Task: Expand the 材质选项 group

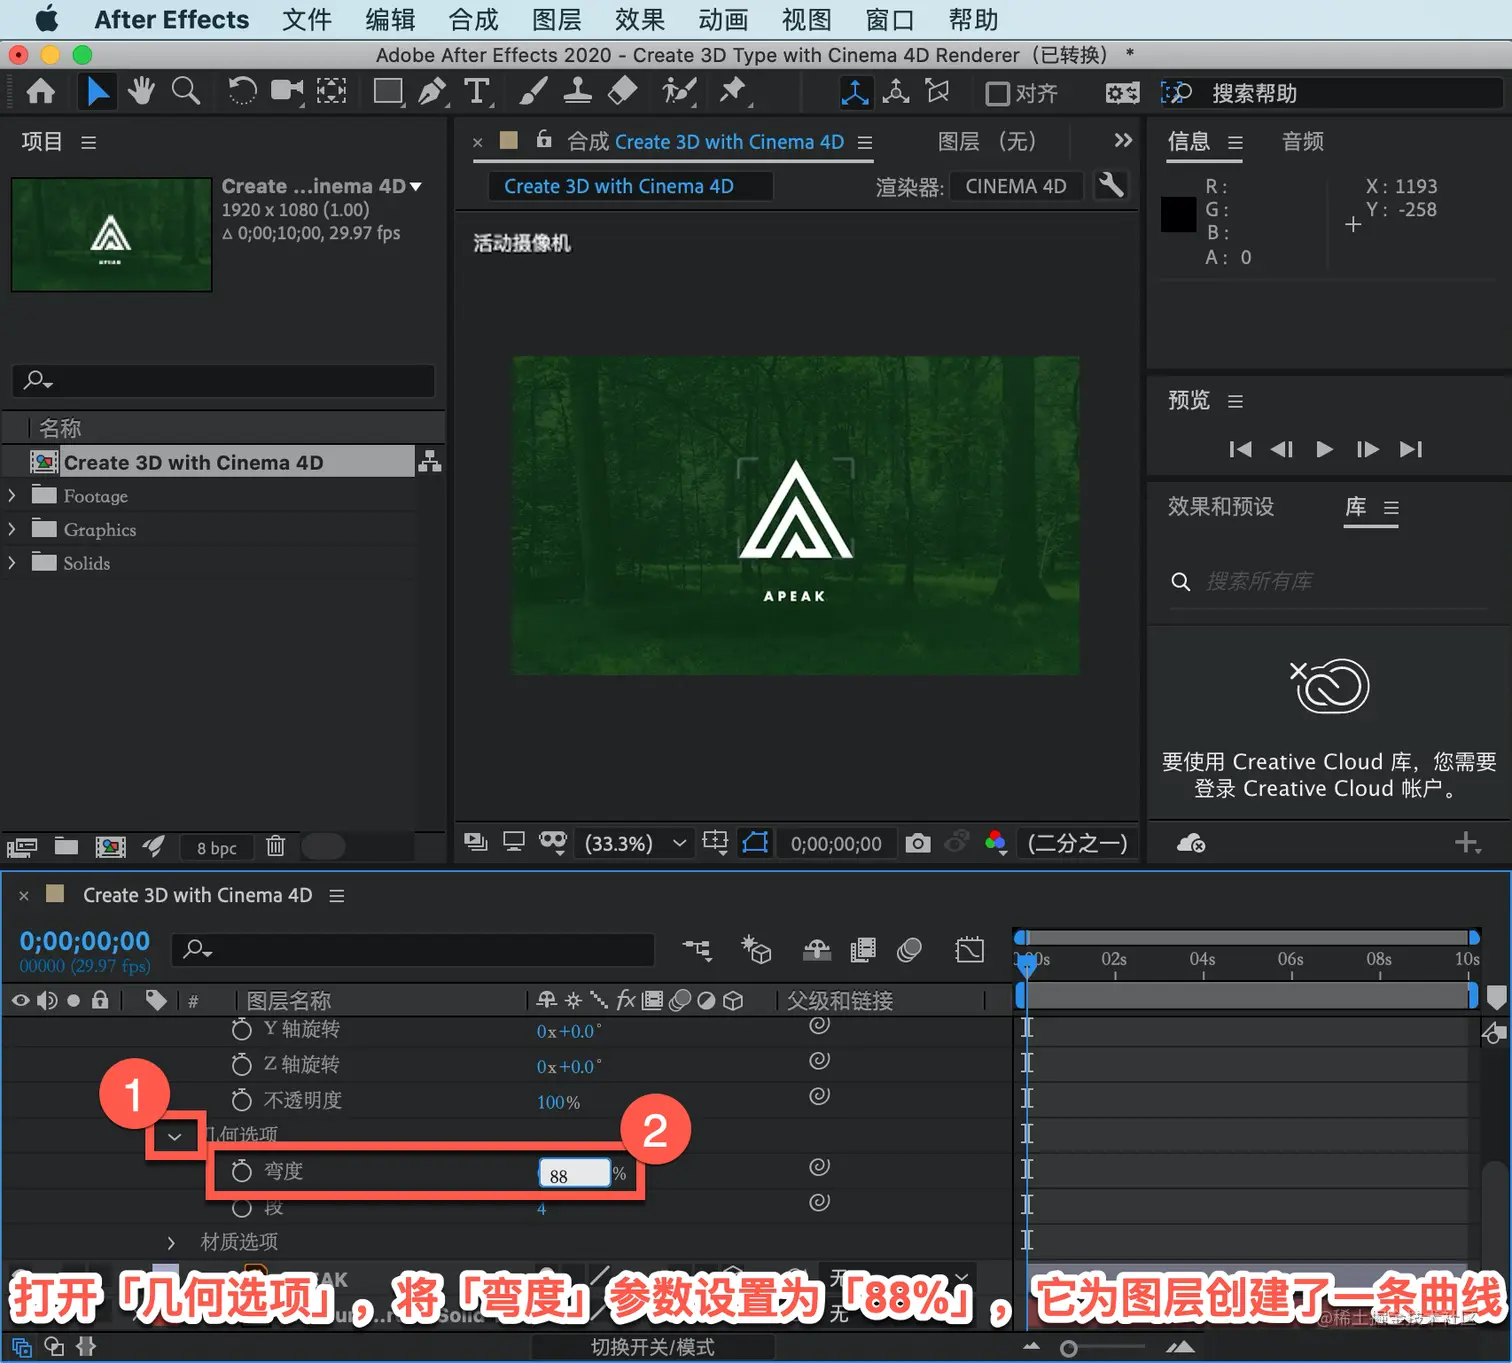Action: point(171,1242)
